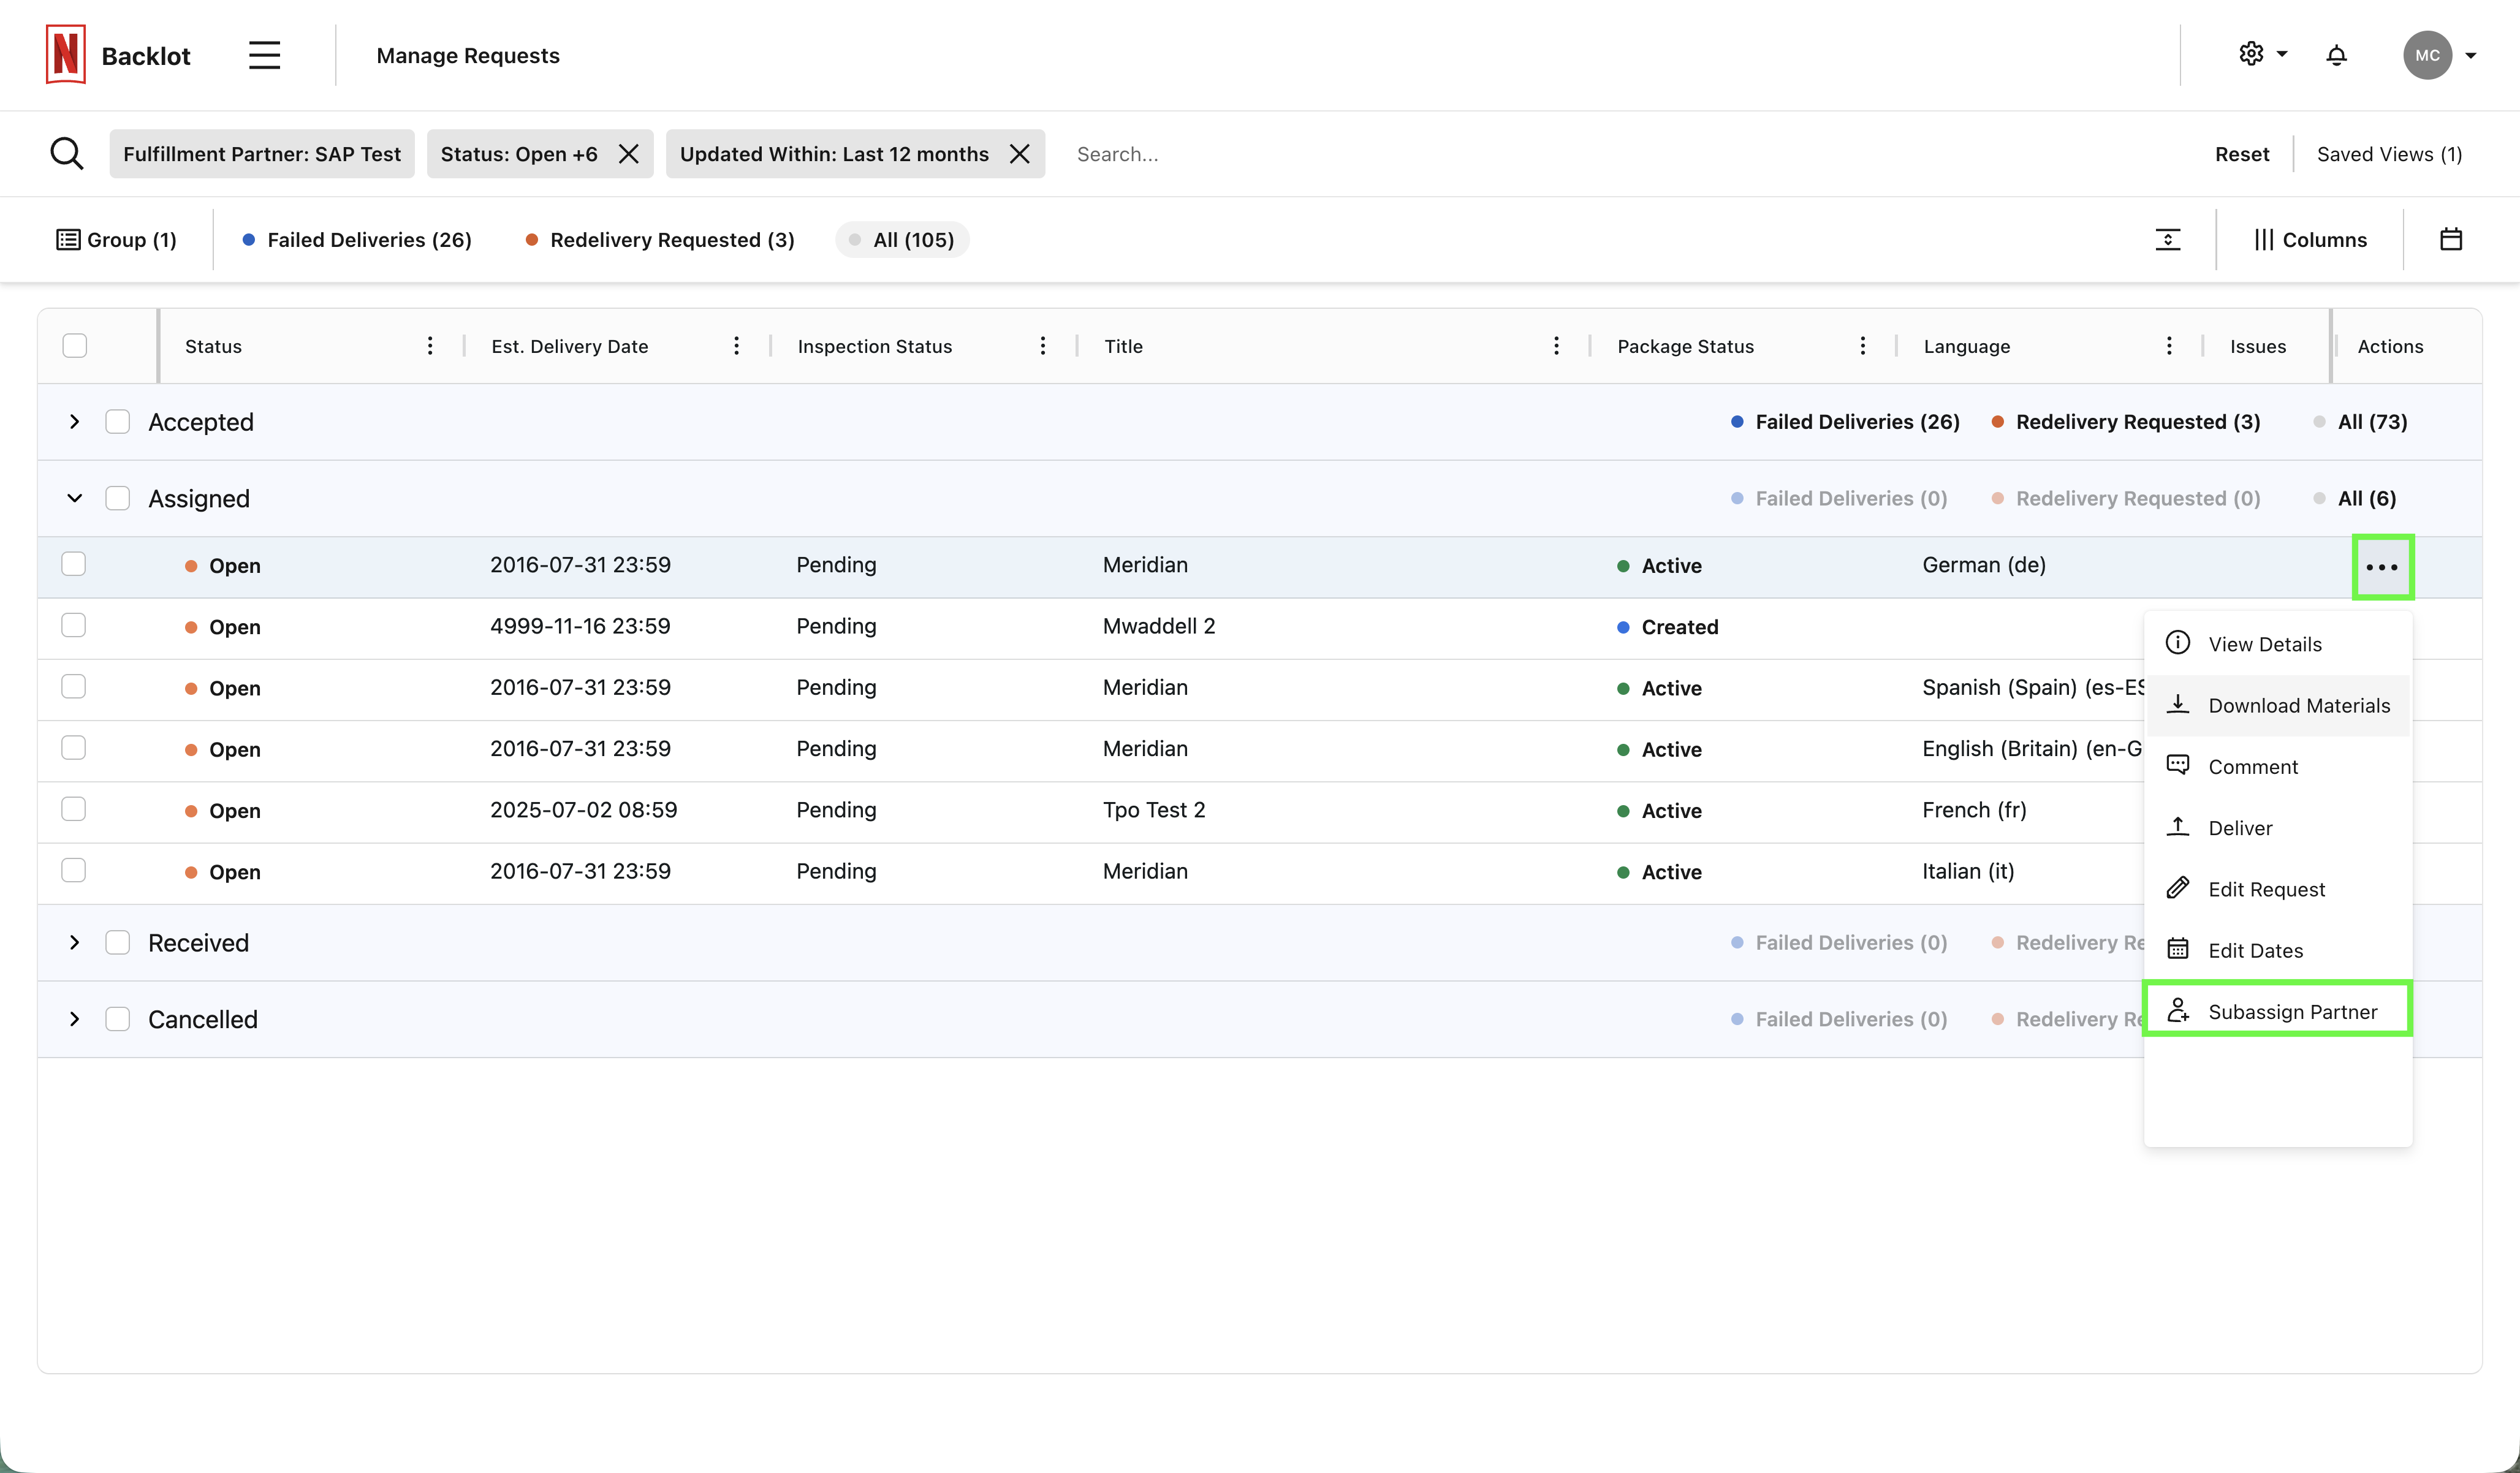This screenshot has width=2520, height=1473.
Task: Open Status column options menu
Action: click(x=430, y=346)
